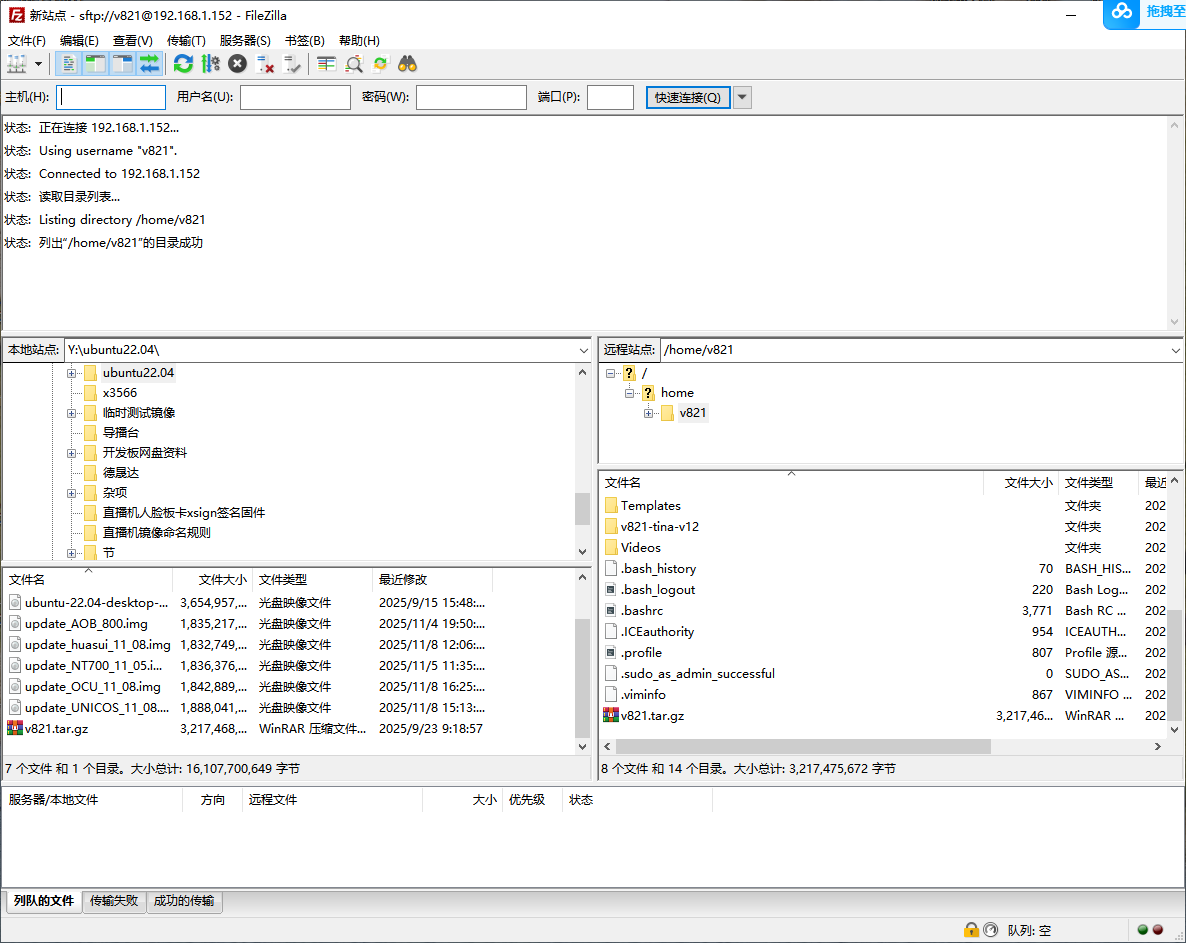Sort remote files by 文件大小 column
This screenshot has height=943, width=1186.
[x=1019, y=482]
